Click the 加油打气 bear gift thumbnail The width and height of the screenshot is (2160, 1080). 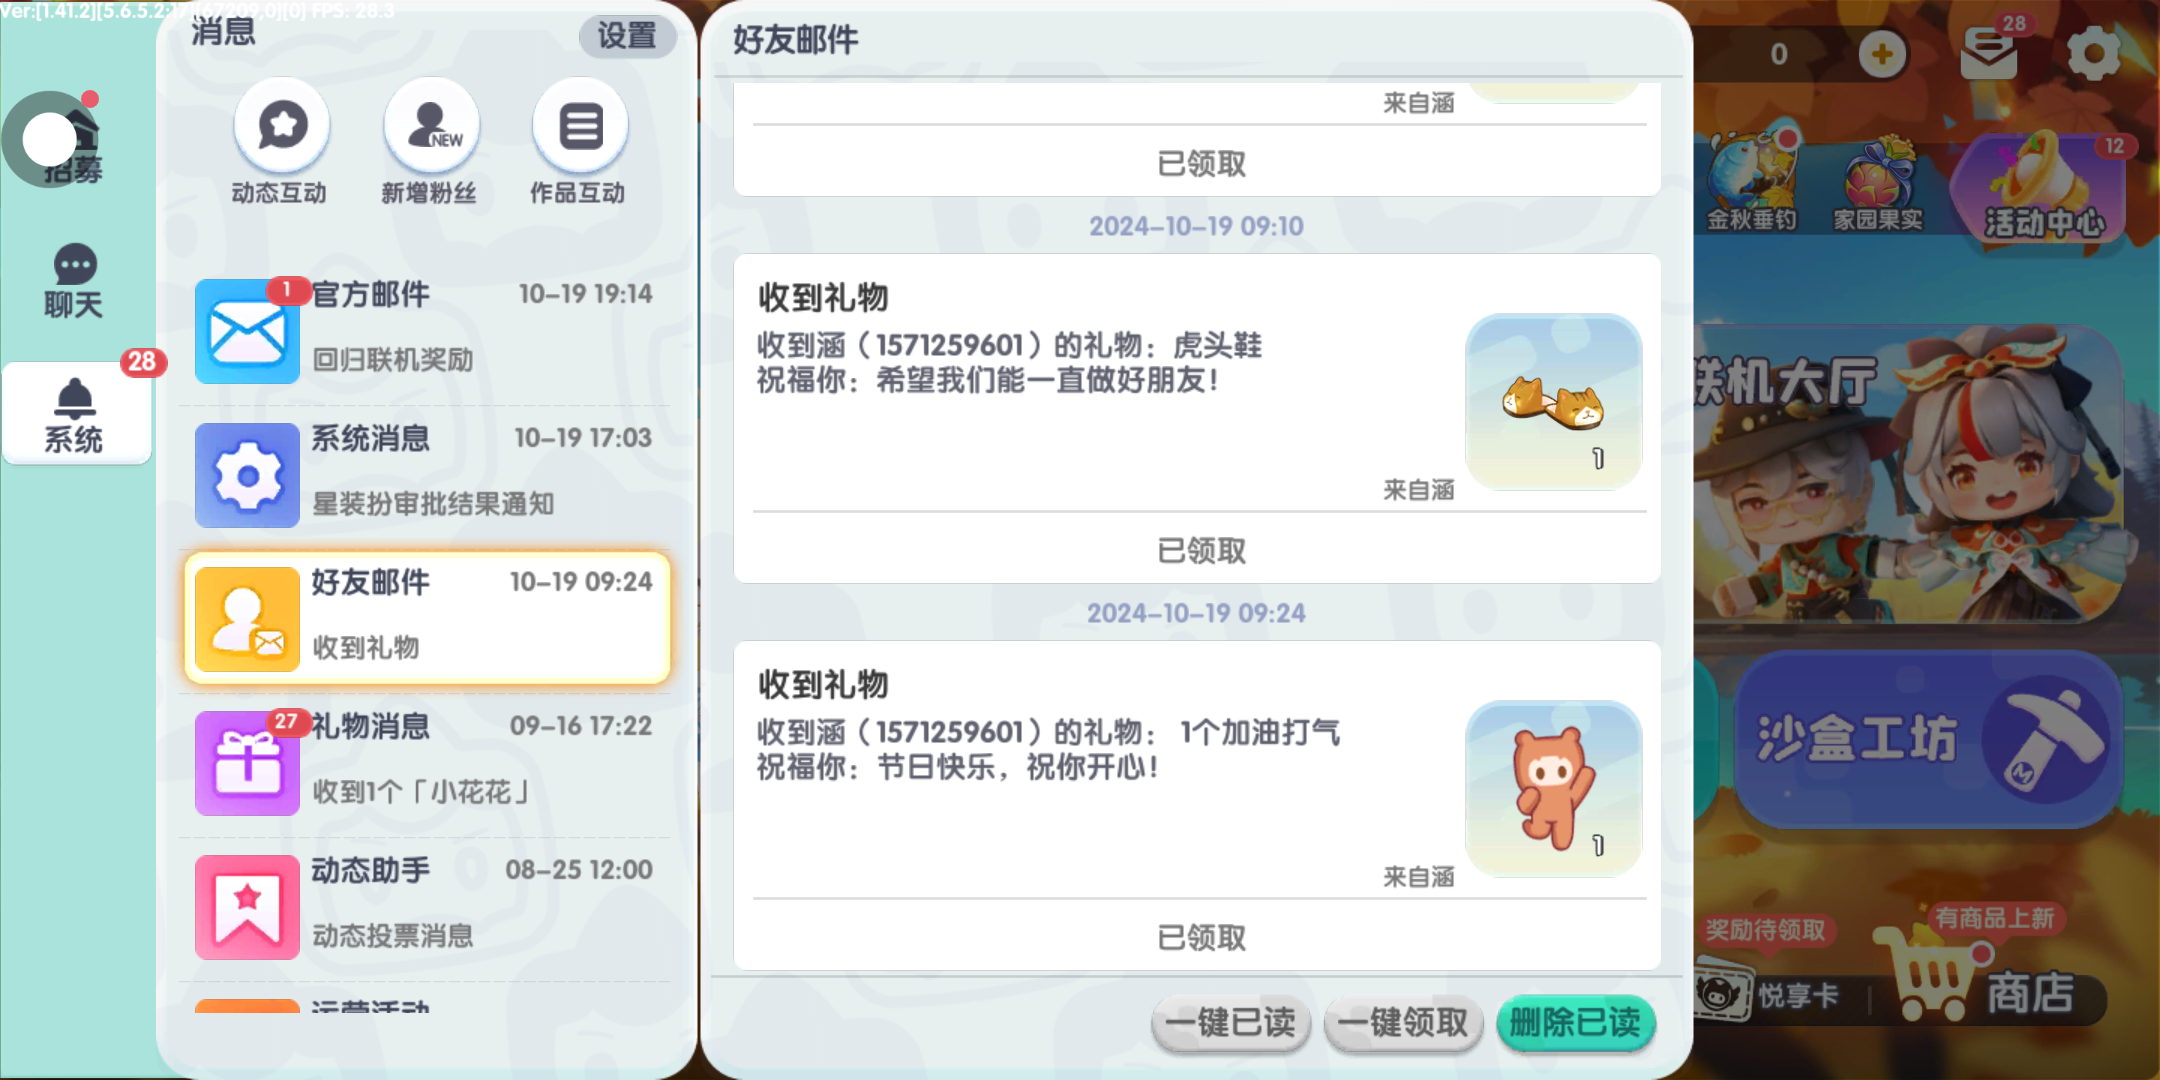pyautogui.click(x=1553, y=789)
